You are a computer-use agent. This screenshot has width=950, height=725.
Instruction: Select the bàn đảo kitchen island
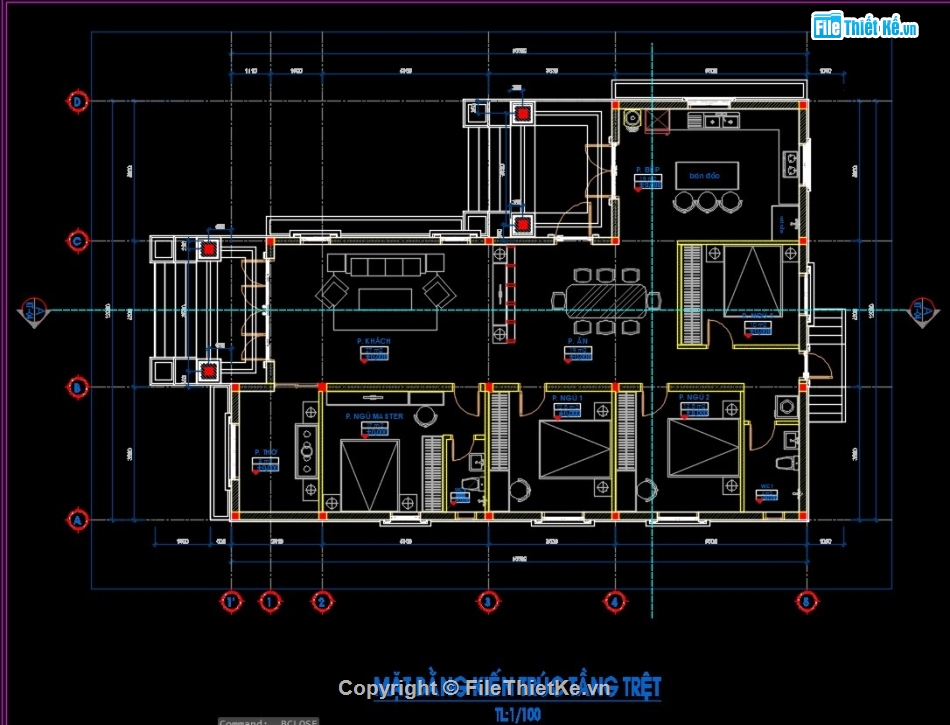(x=706, y=176)
